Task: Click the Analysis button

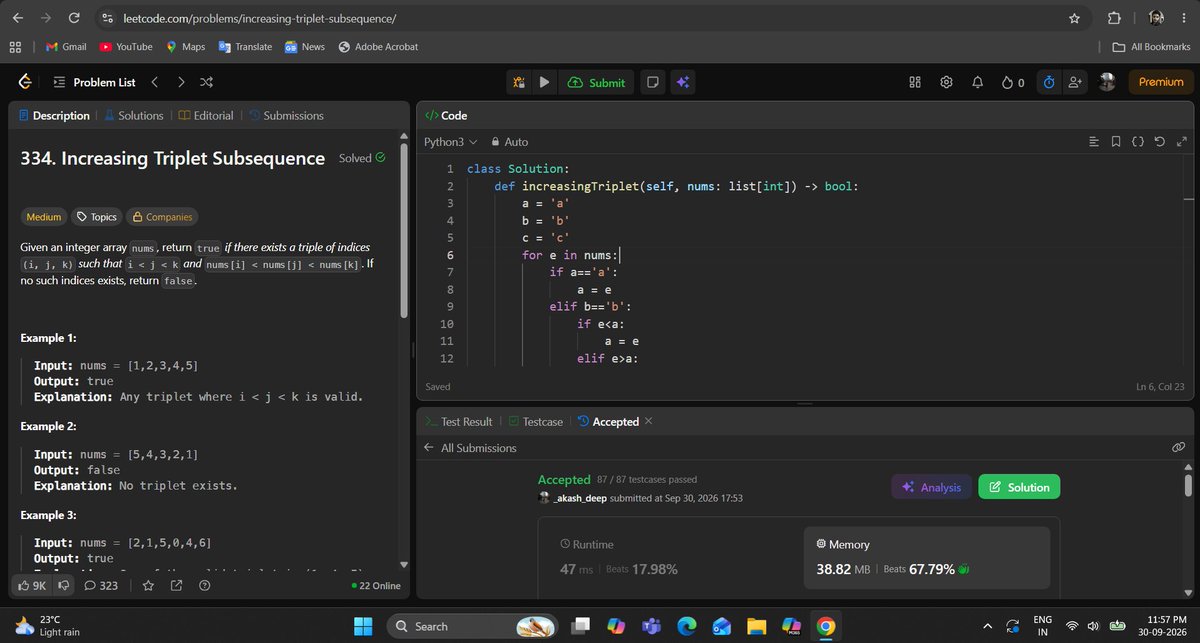Action: tap(931, 487)
